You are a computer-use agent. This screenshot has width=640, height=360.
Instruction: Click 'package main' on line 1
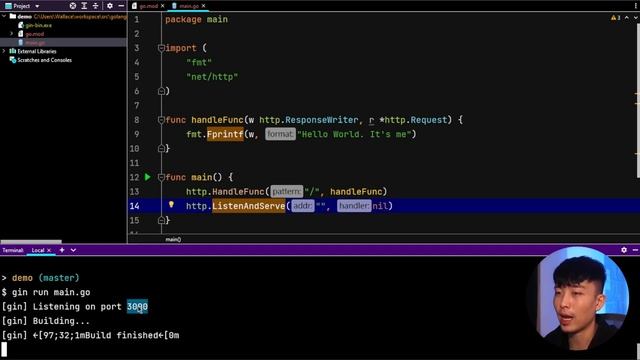click(x=196, y=20)
